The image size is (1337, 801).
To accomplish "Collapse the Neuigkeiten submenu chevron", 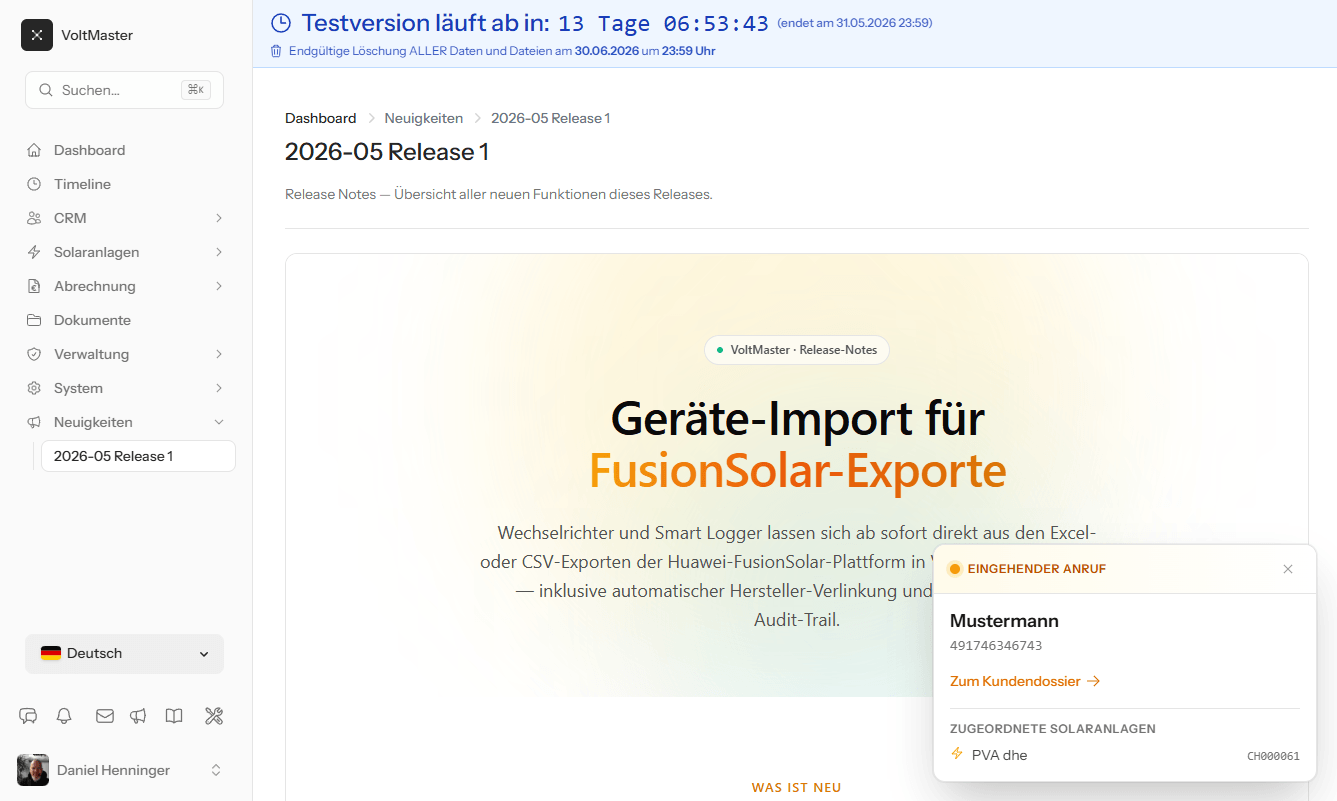I will click(219, 422).
